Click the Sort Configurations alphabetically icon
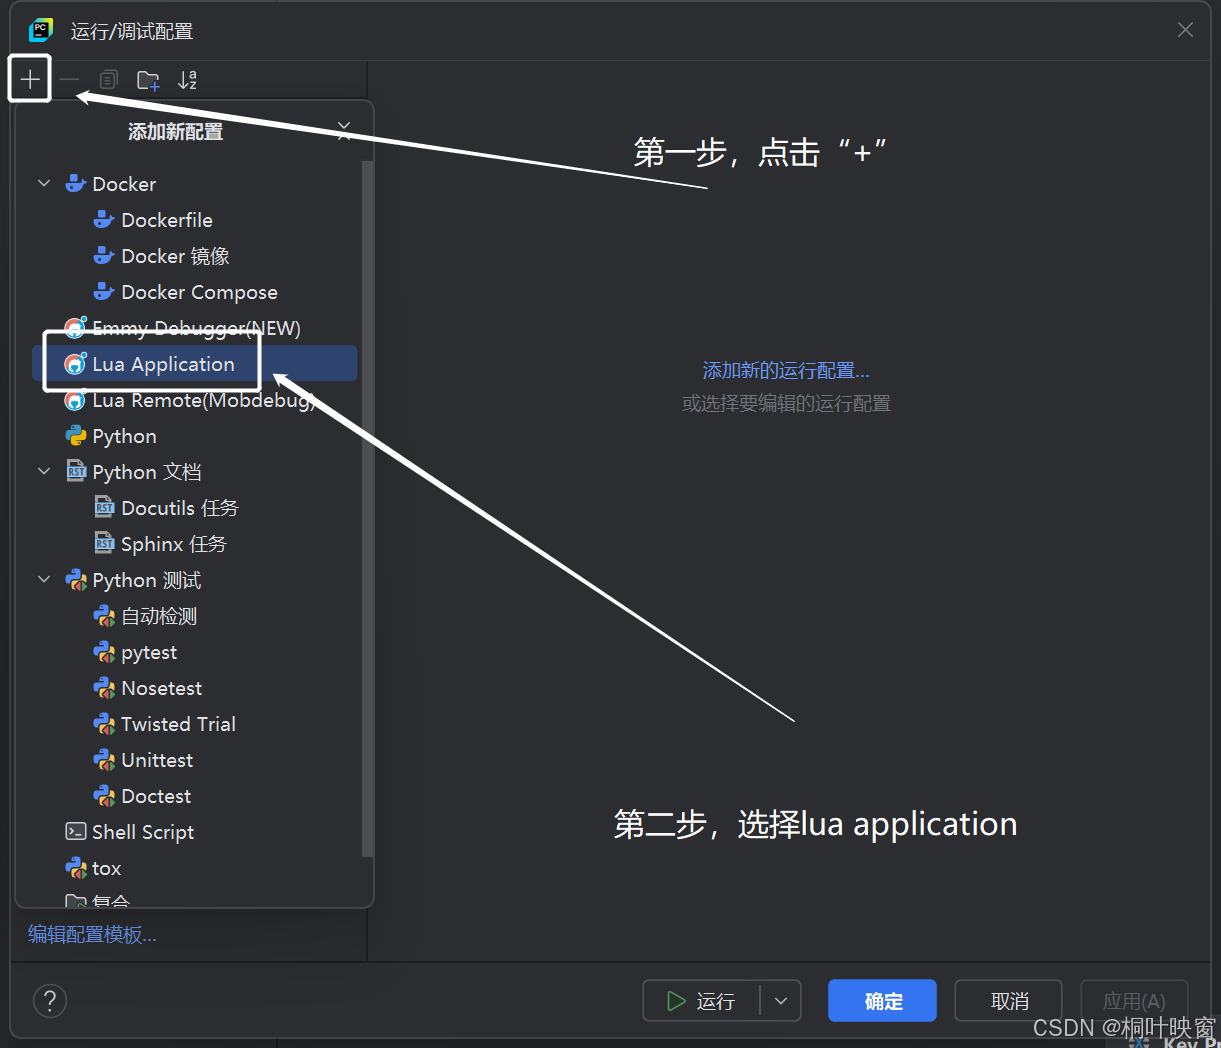1221x1048 pixels. point(187,80)
